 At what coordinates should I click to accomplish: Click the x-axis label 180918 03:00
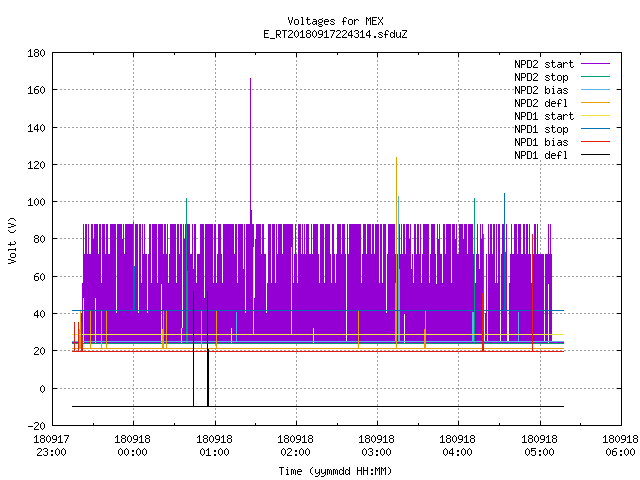point(376,446)
